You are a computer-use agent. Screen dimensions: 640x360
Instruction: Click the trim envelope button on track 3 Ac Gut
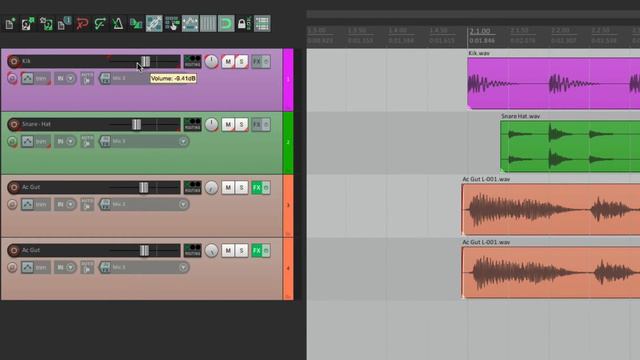coord(36,204)
